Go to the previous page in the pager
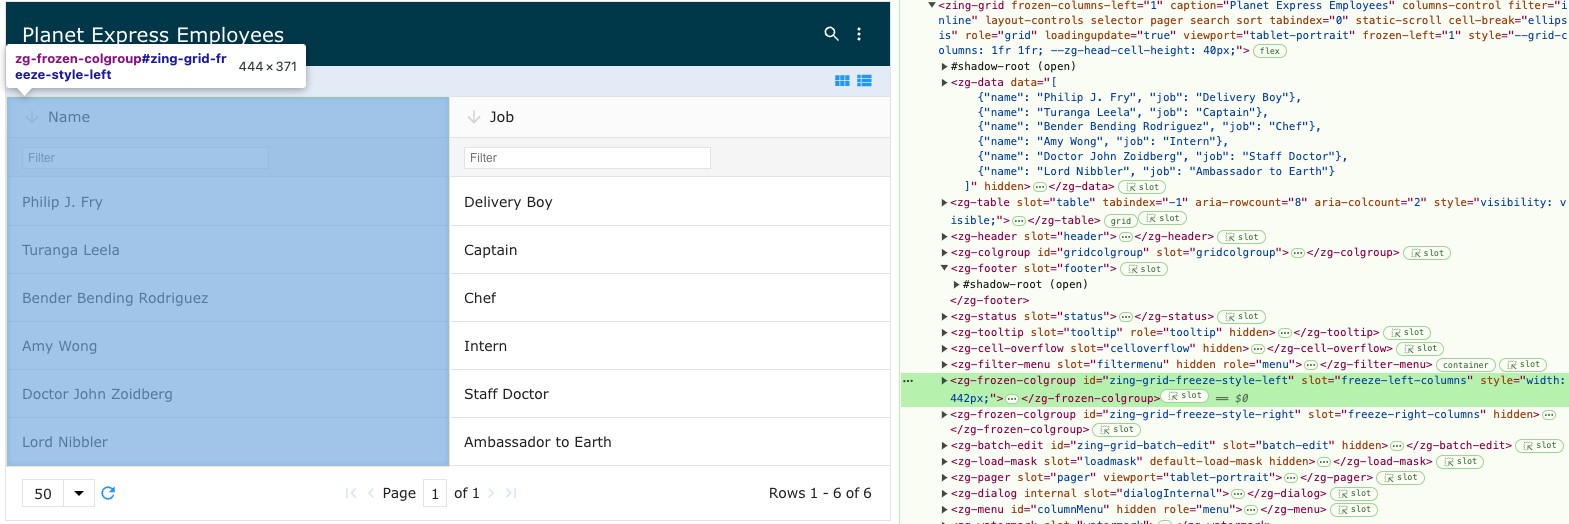The image size is (1569, 524). point(371,493)
